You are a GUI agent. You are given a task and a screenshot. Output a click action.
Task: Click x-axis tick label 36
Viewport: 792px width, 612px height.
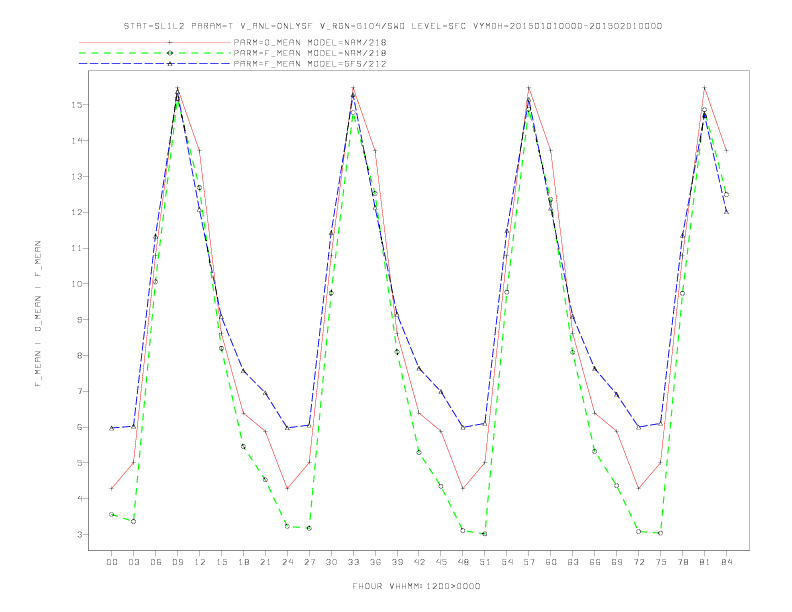(x=375, y=562)
